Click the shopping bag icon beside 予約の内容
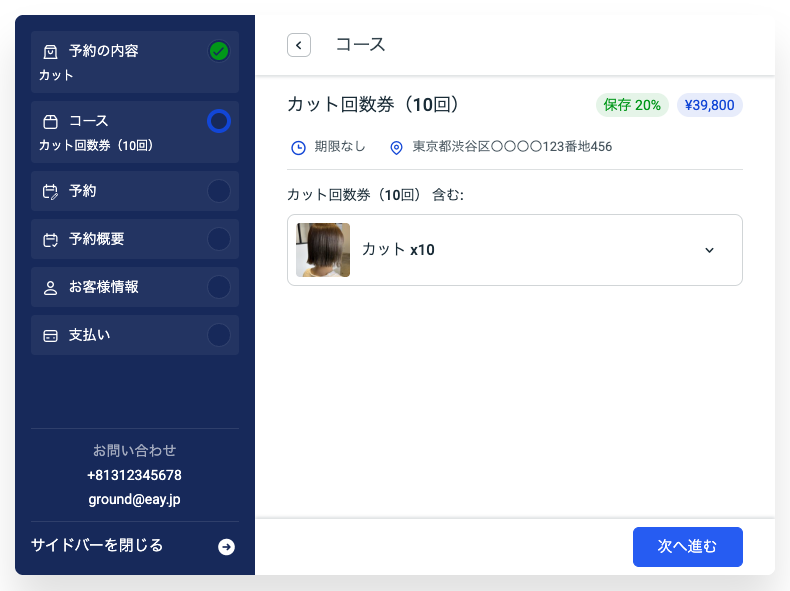 [x=50, y=51]
